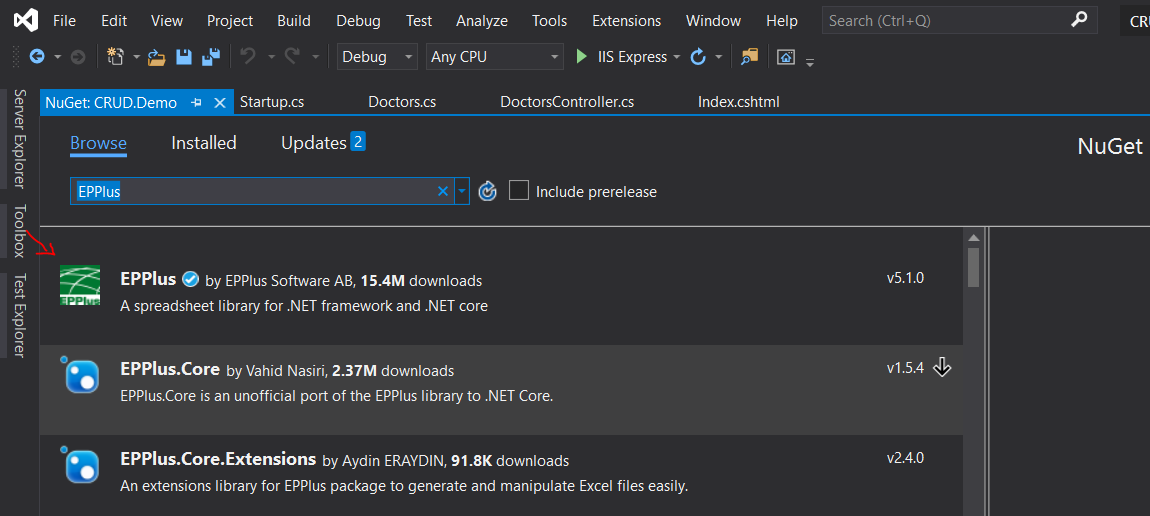Click the Redo arrow icon
The height and width of the screenshot is (516, 1150).
292,56
